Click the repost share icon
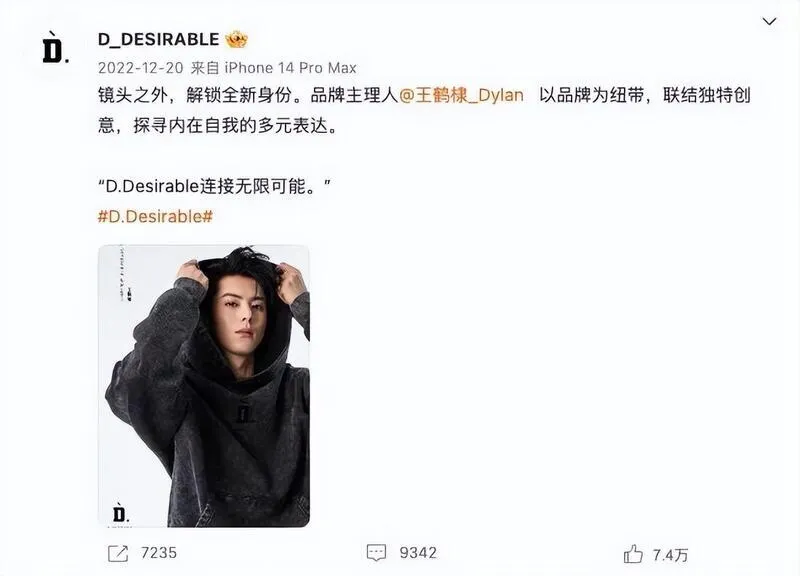 point(118,553)
